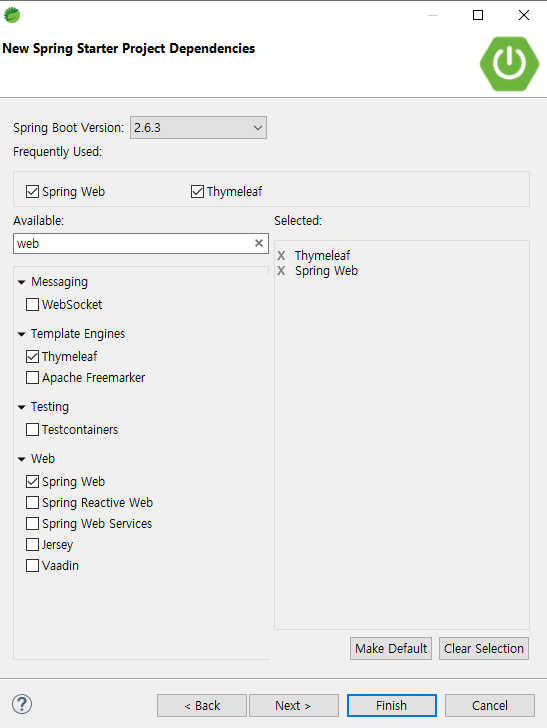
Task: Collapse the Messaging category
Action: point(21,282)
